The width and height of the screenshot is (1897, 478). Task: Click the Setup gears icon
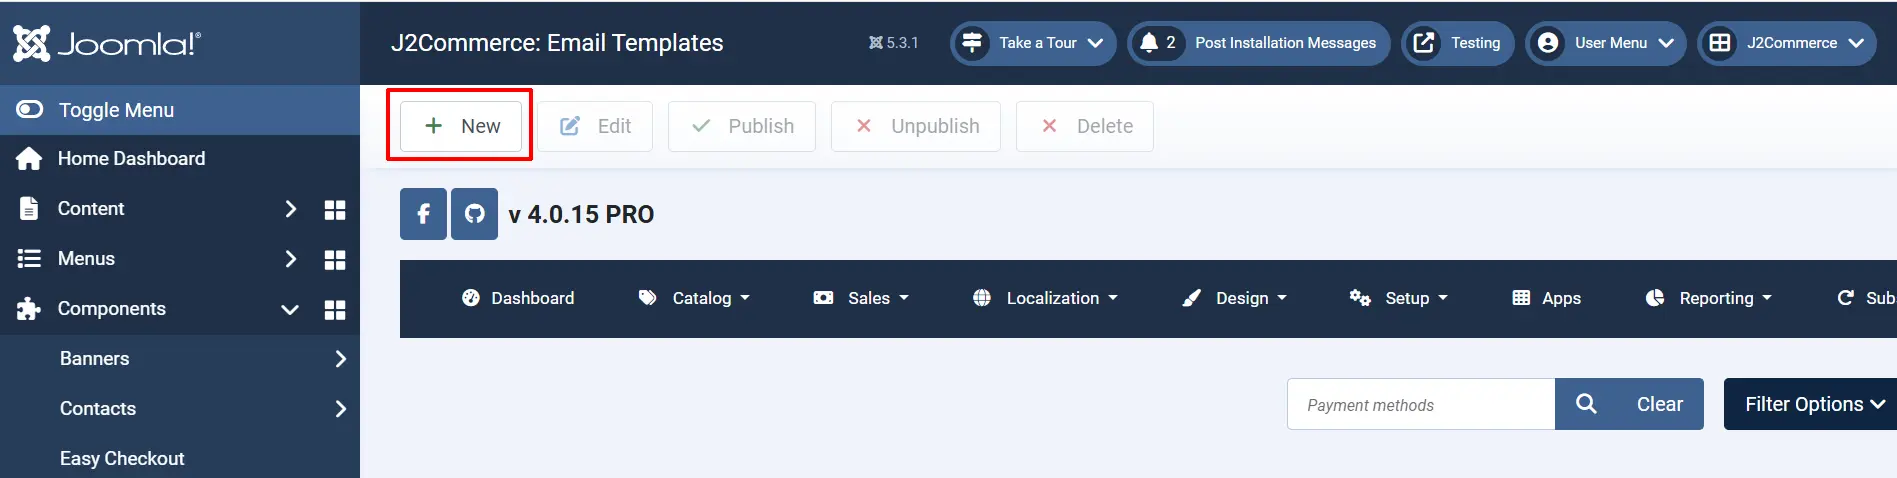[1360, 298]
